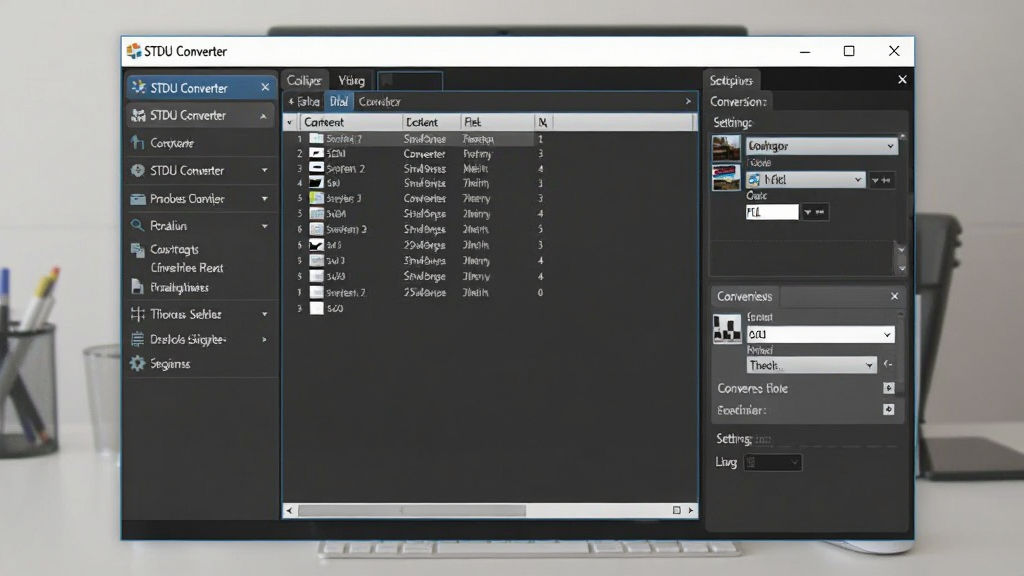This screenshot has height=576, width=1024.
Task: Click the file icon beside Praalrglrwes
Action: 137,287
